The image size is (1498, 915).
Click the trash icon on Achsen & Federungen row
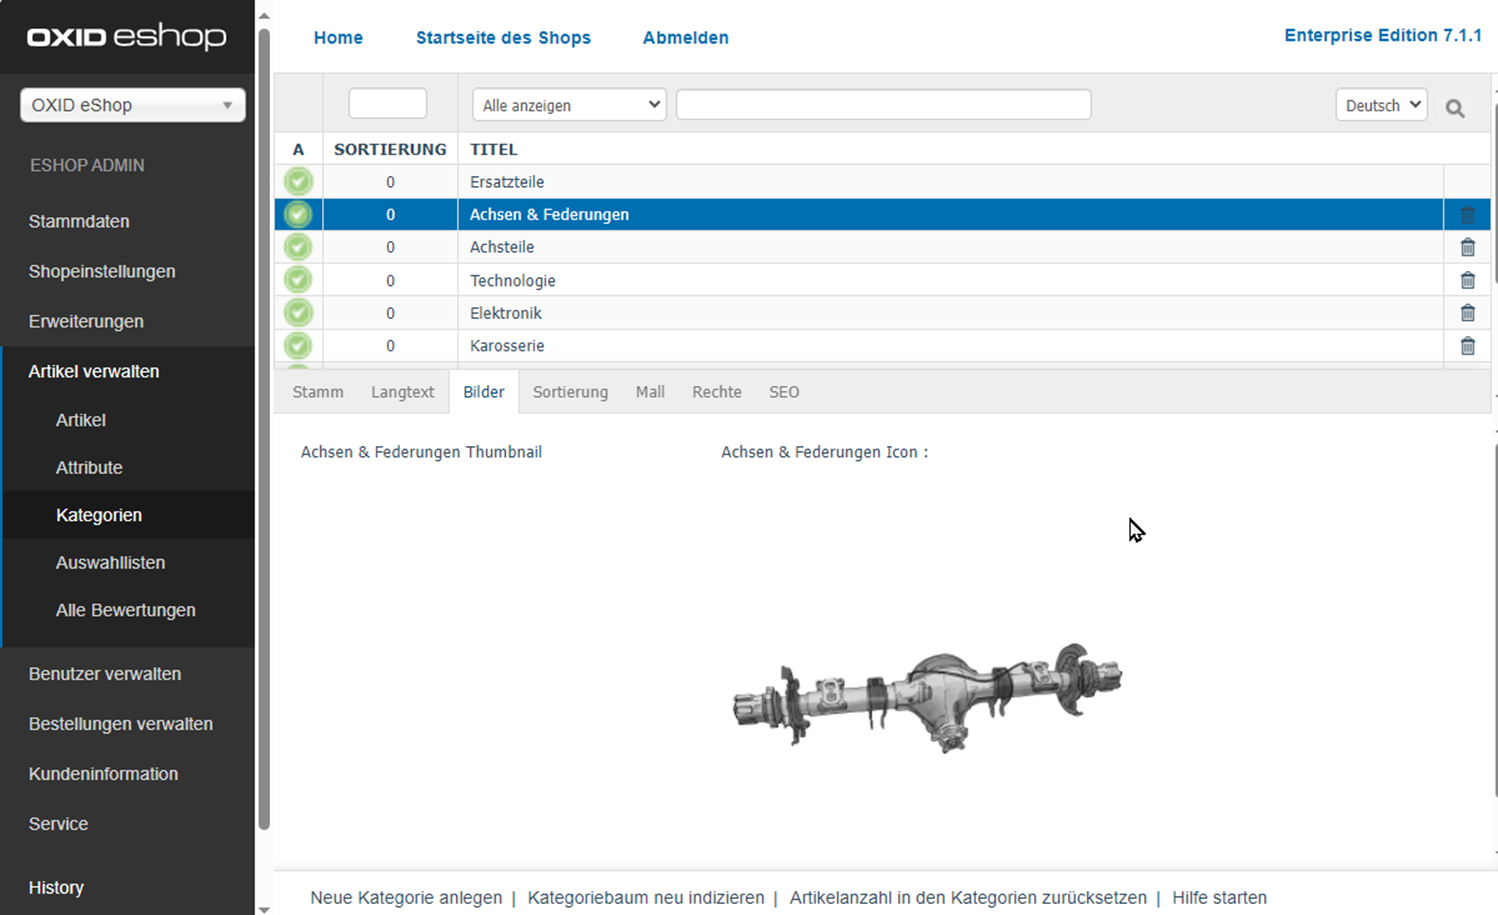(1467, 215)
